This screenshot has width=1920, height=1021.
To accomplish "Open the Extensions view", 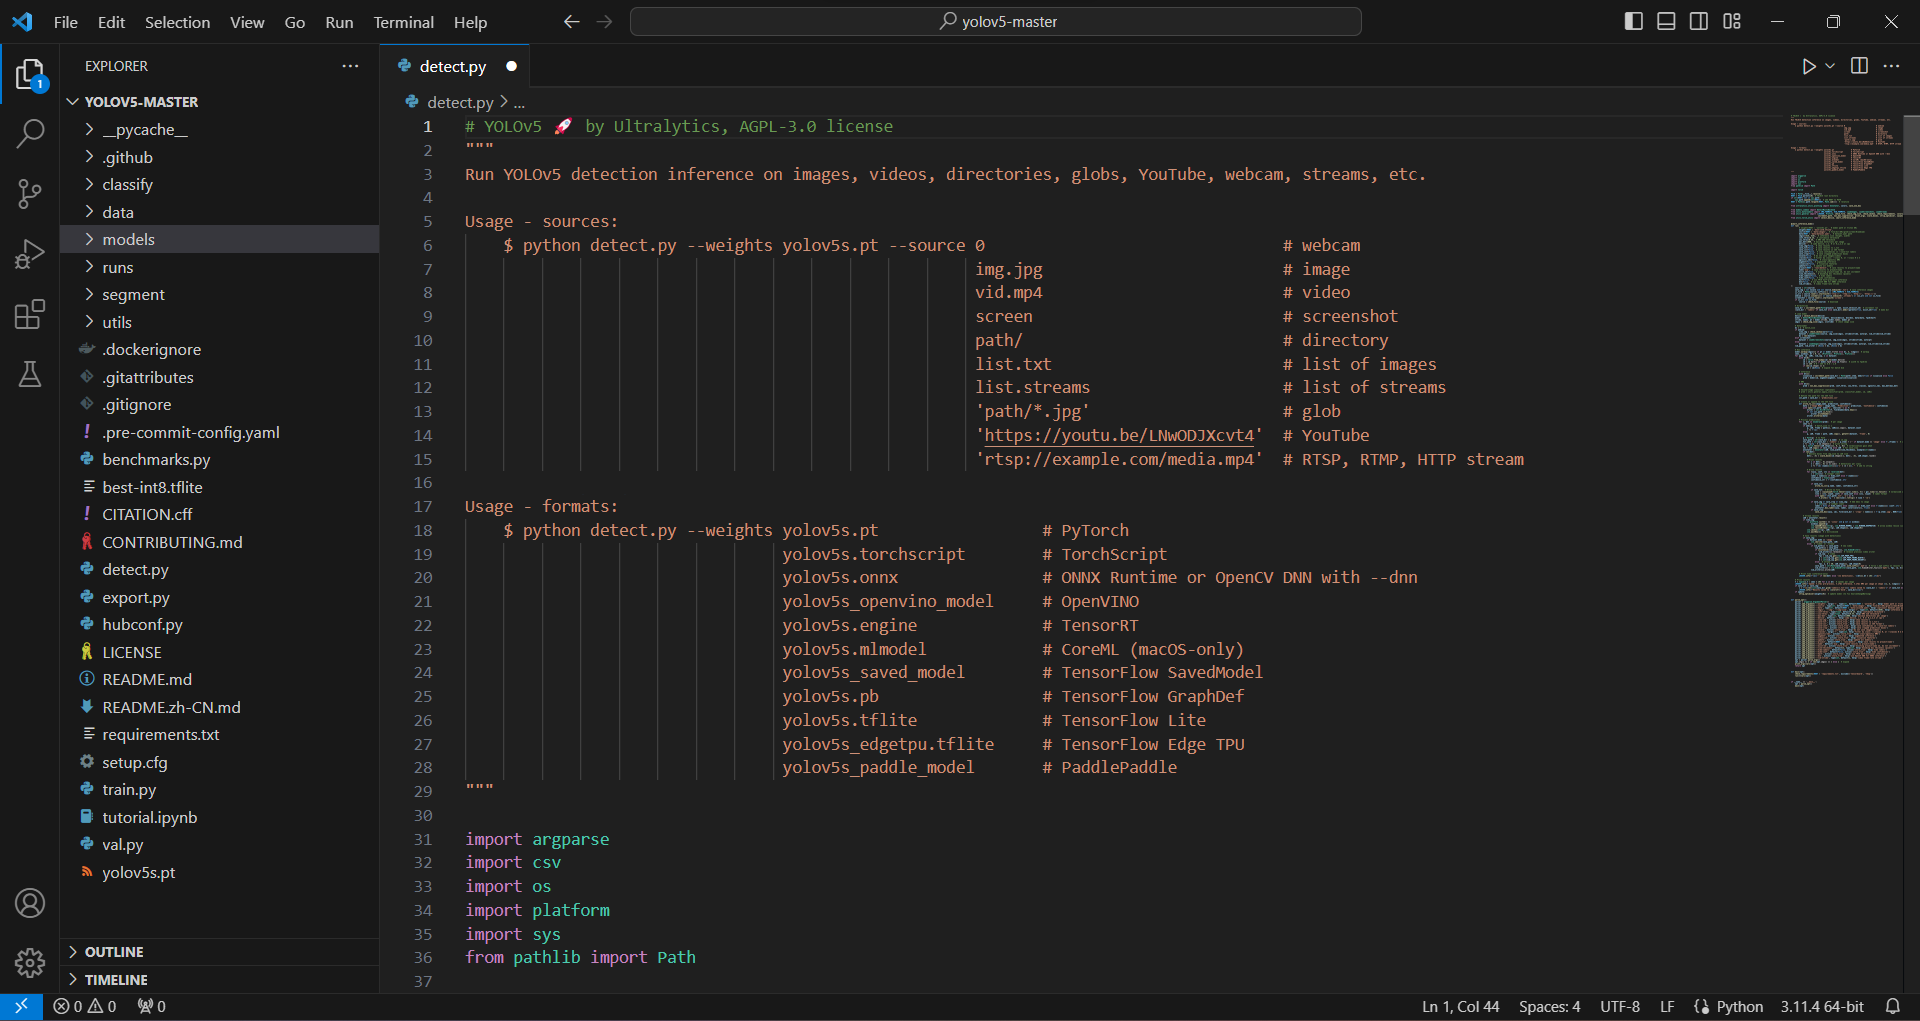I will click(x=30, y=313).
